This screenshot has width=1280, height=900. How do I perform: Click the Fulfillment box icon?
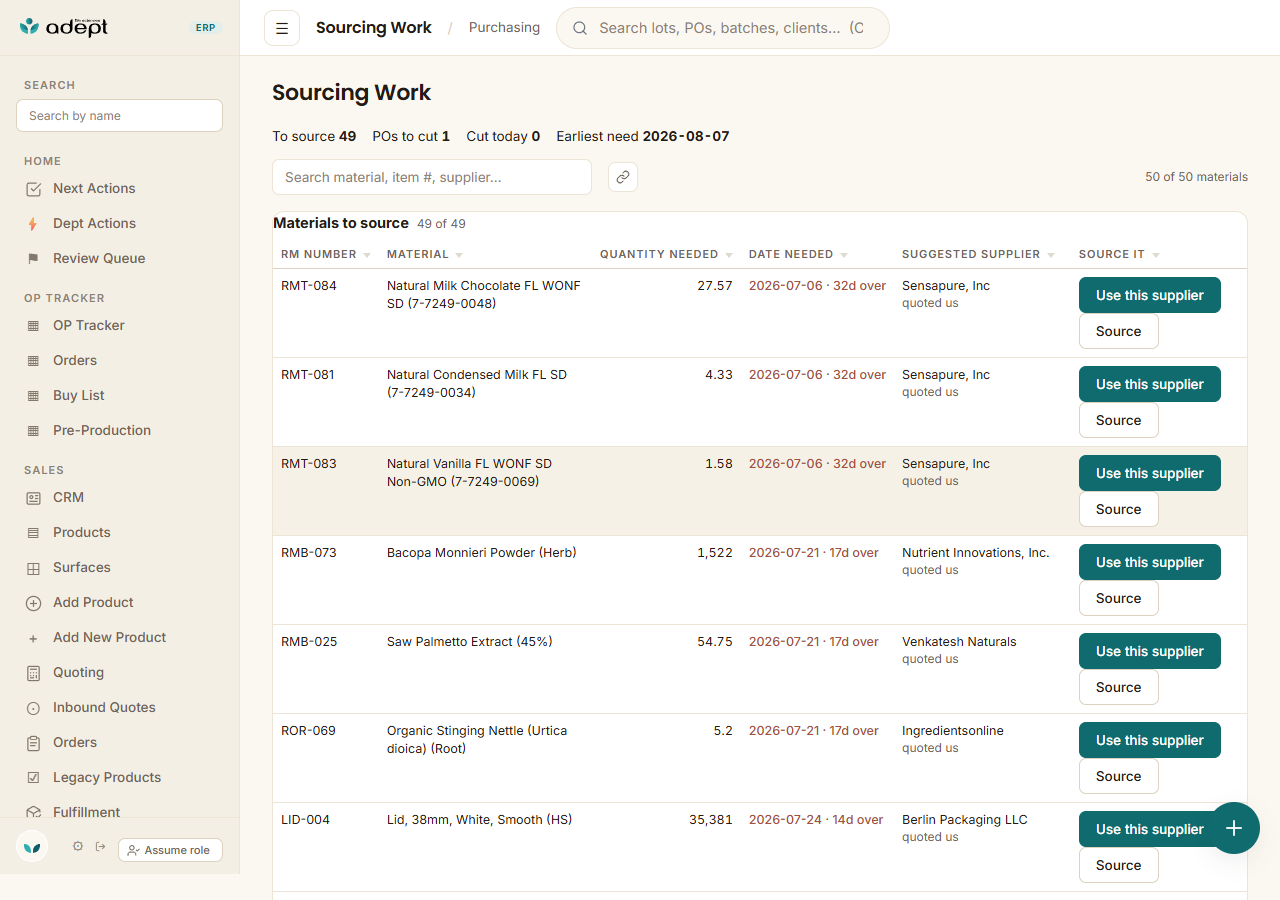click(33, 813)
